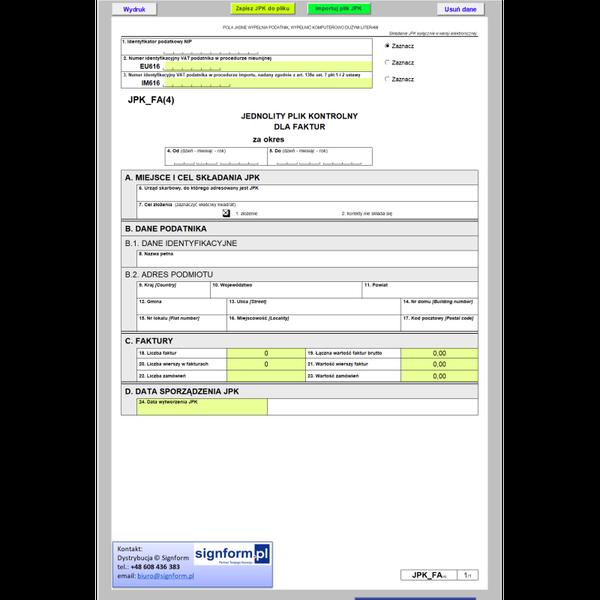Screen dimensions: 600x600
Task: Click the signform.pl logo
Action: (232, 554)
